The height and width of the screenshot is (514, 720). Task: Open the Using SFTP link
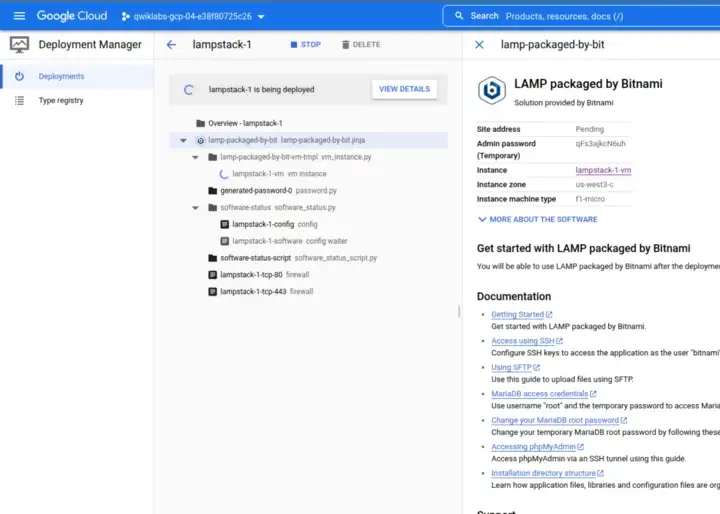click(515, 367)
